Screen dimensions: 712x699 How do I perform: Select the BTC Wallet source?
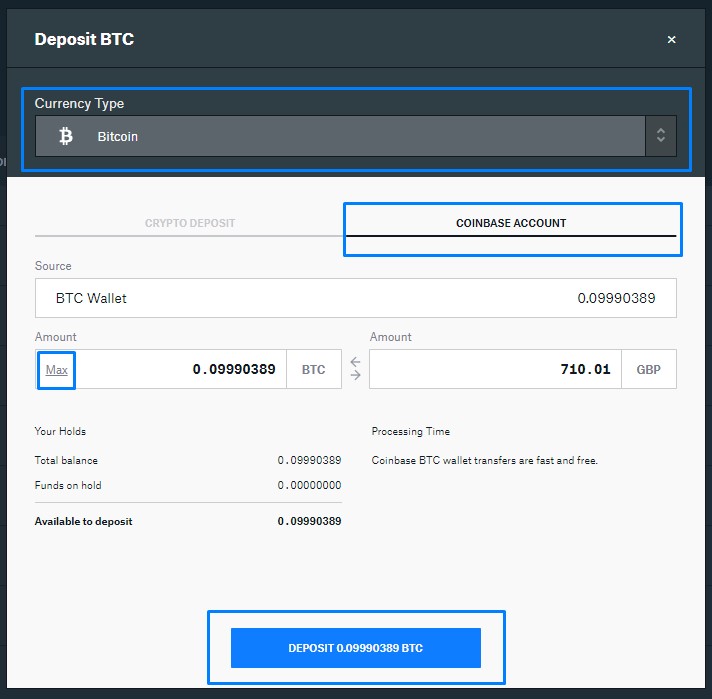pos(356,298)
